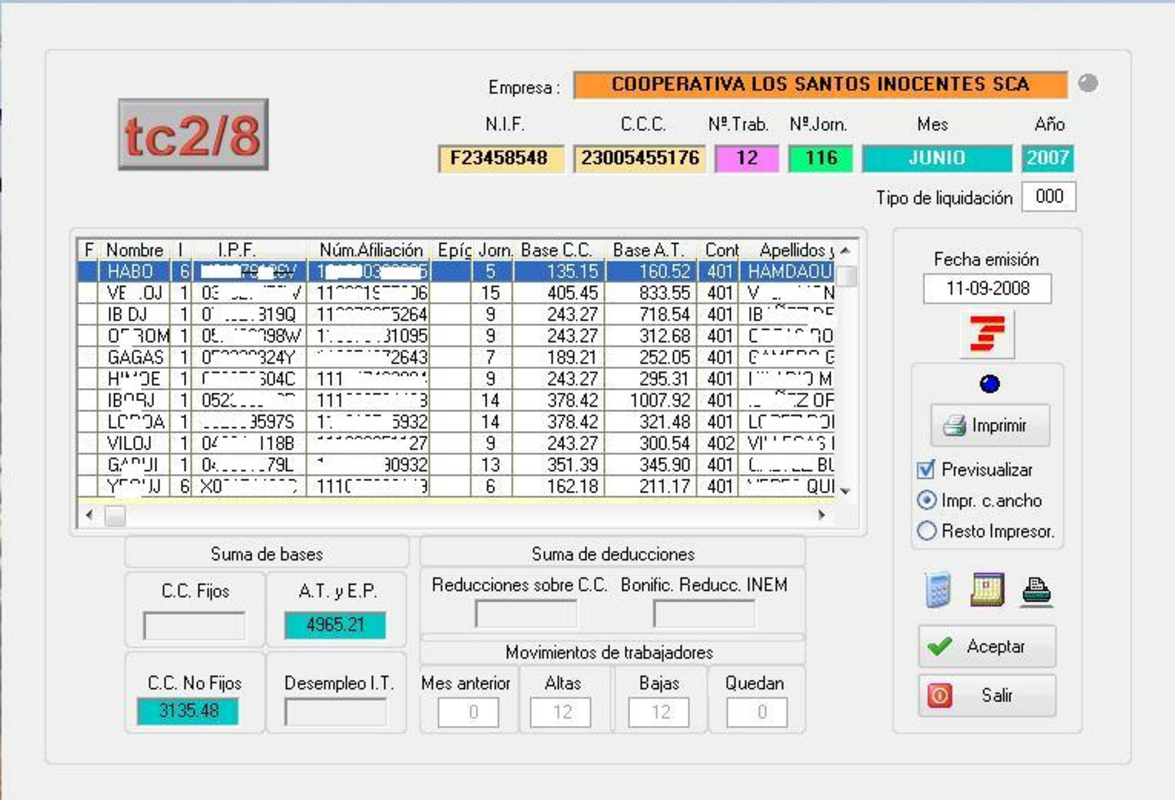Image resolution: width=1175 pixels, height=800 pixels.
Task: Click the Año field showing 2007
Action: pyautogui.click(x=1048, y=158)
